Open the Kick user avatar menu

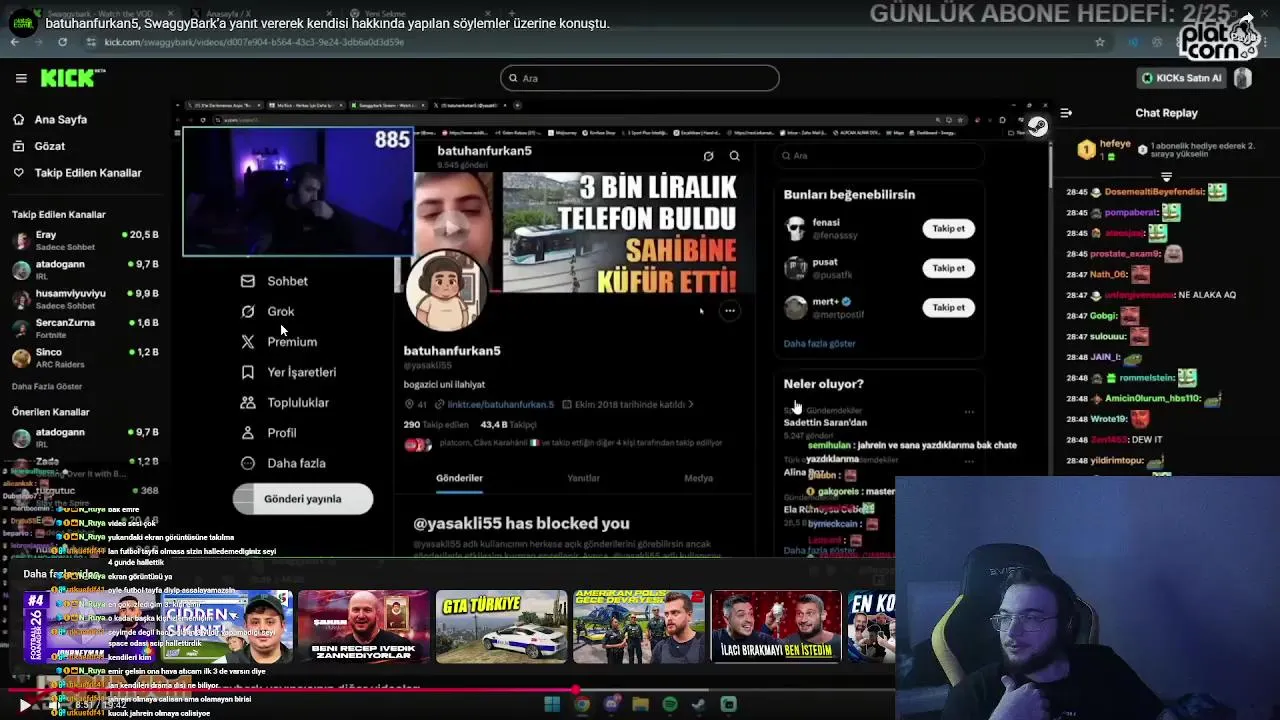click(x=1243, y=78)
